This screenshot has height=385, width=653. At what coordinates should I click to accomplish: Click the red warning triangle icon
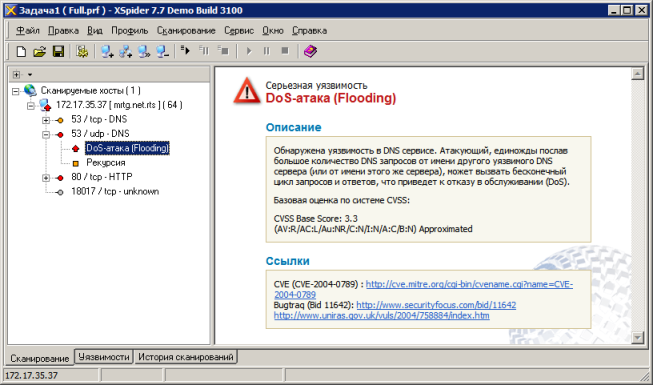pos(247,90)
